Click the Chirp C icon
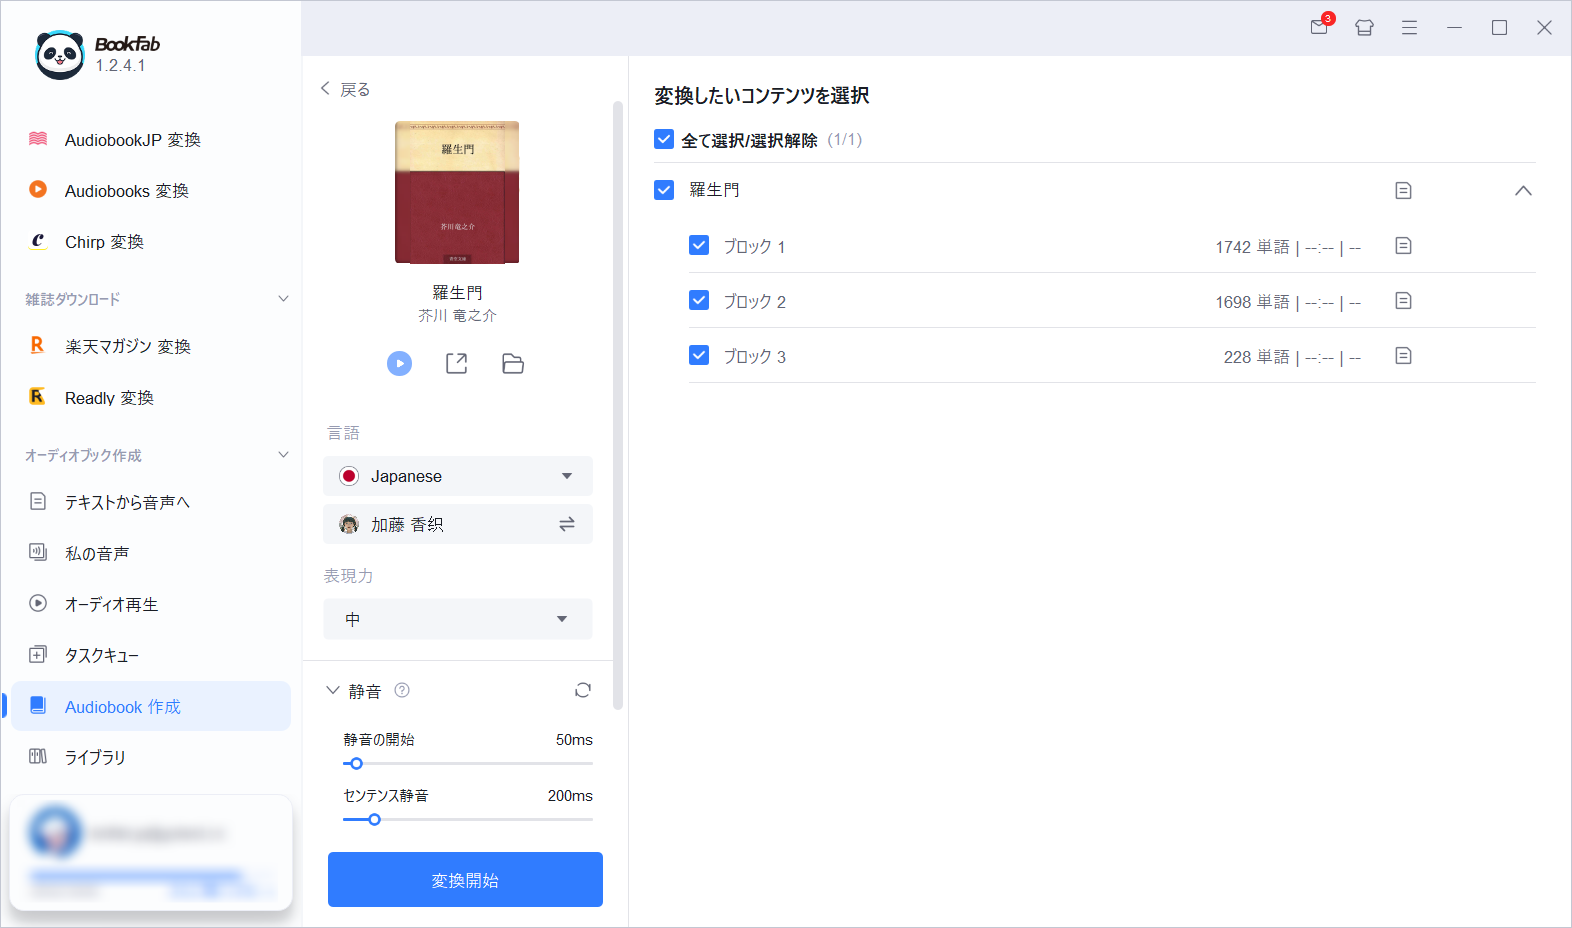The height and width of the screenshot is (928, 1572). [38, 240]
